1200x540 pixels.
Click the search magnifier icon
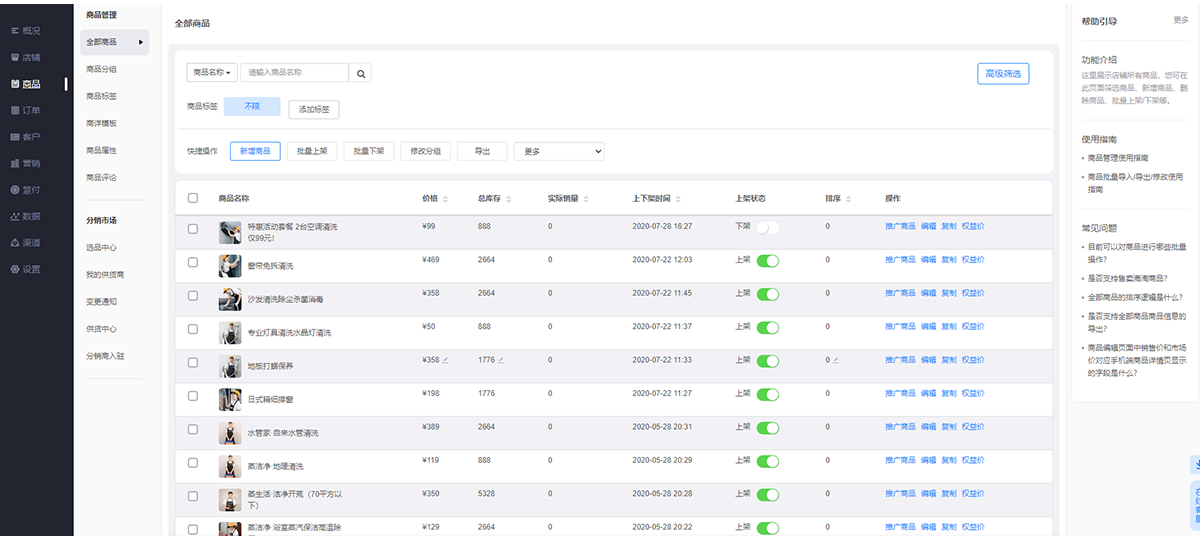coord(361,73)
